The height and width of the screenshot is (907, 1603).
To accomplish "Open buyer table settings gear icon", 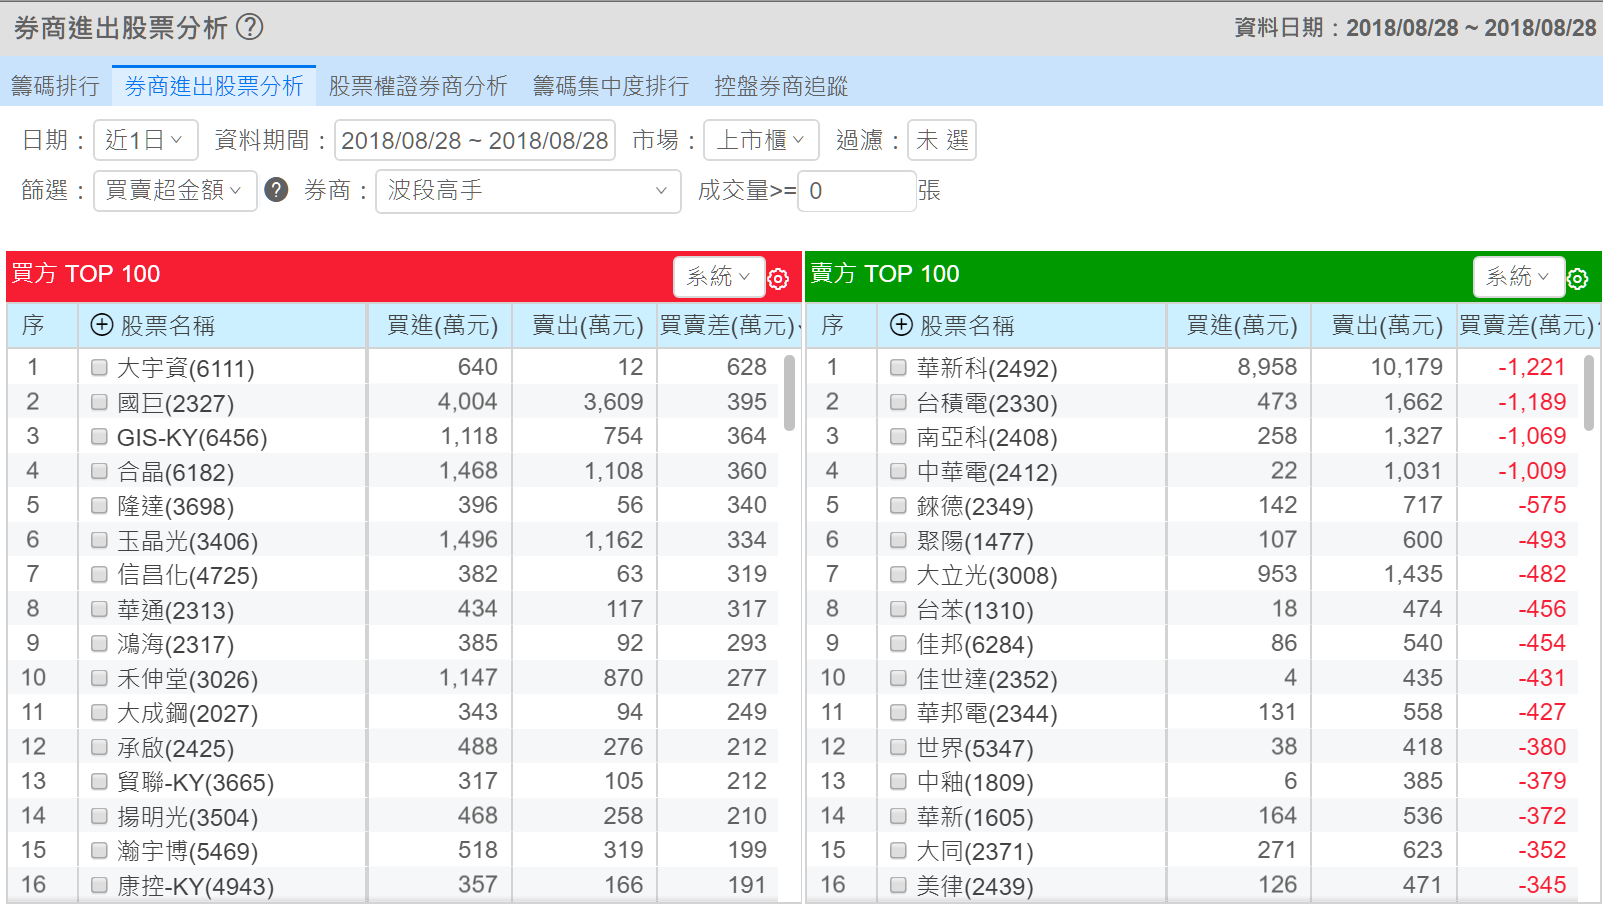I will pos(778,279).
